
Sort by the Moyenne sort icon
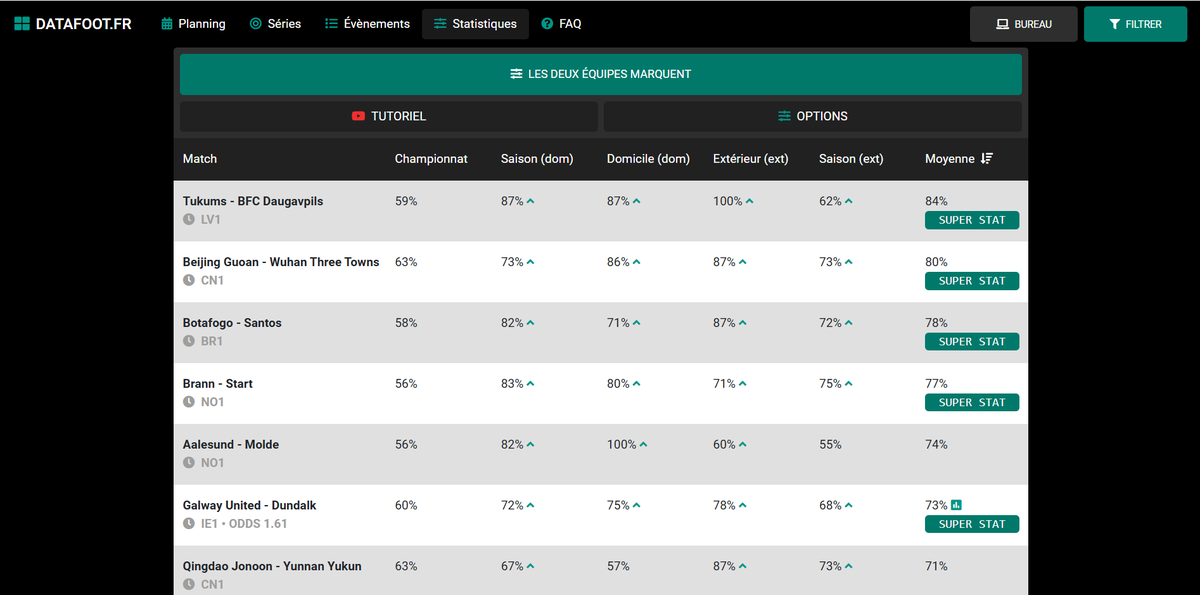[x=987, y=159]
